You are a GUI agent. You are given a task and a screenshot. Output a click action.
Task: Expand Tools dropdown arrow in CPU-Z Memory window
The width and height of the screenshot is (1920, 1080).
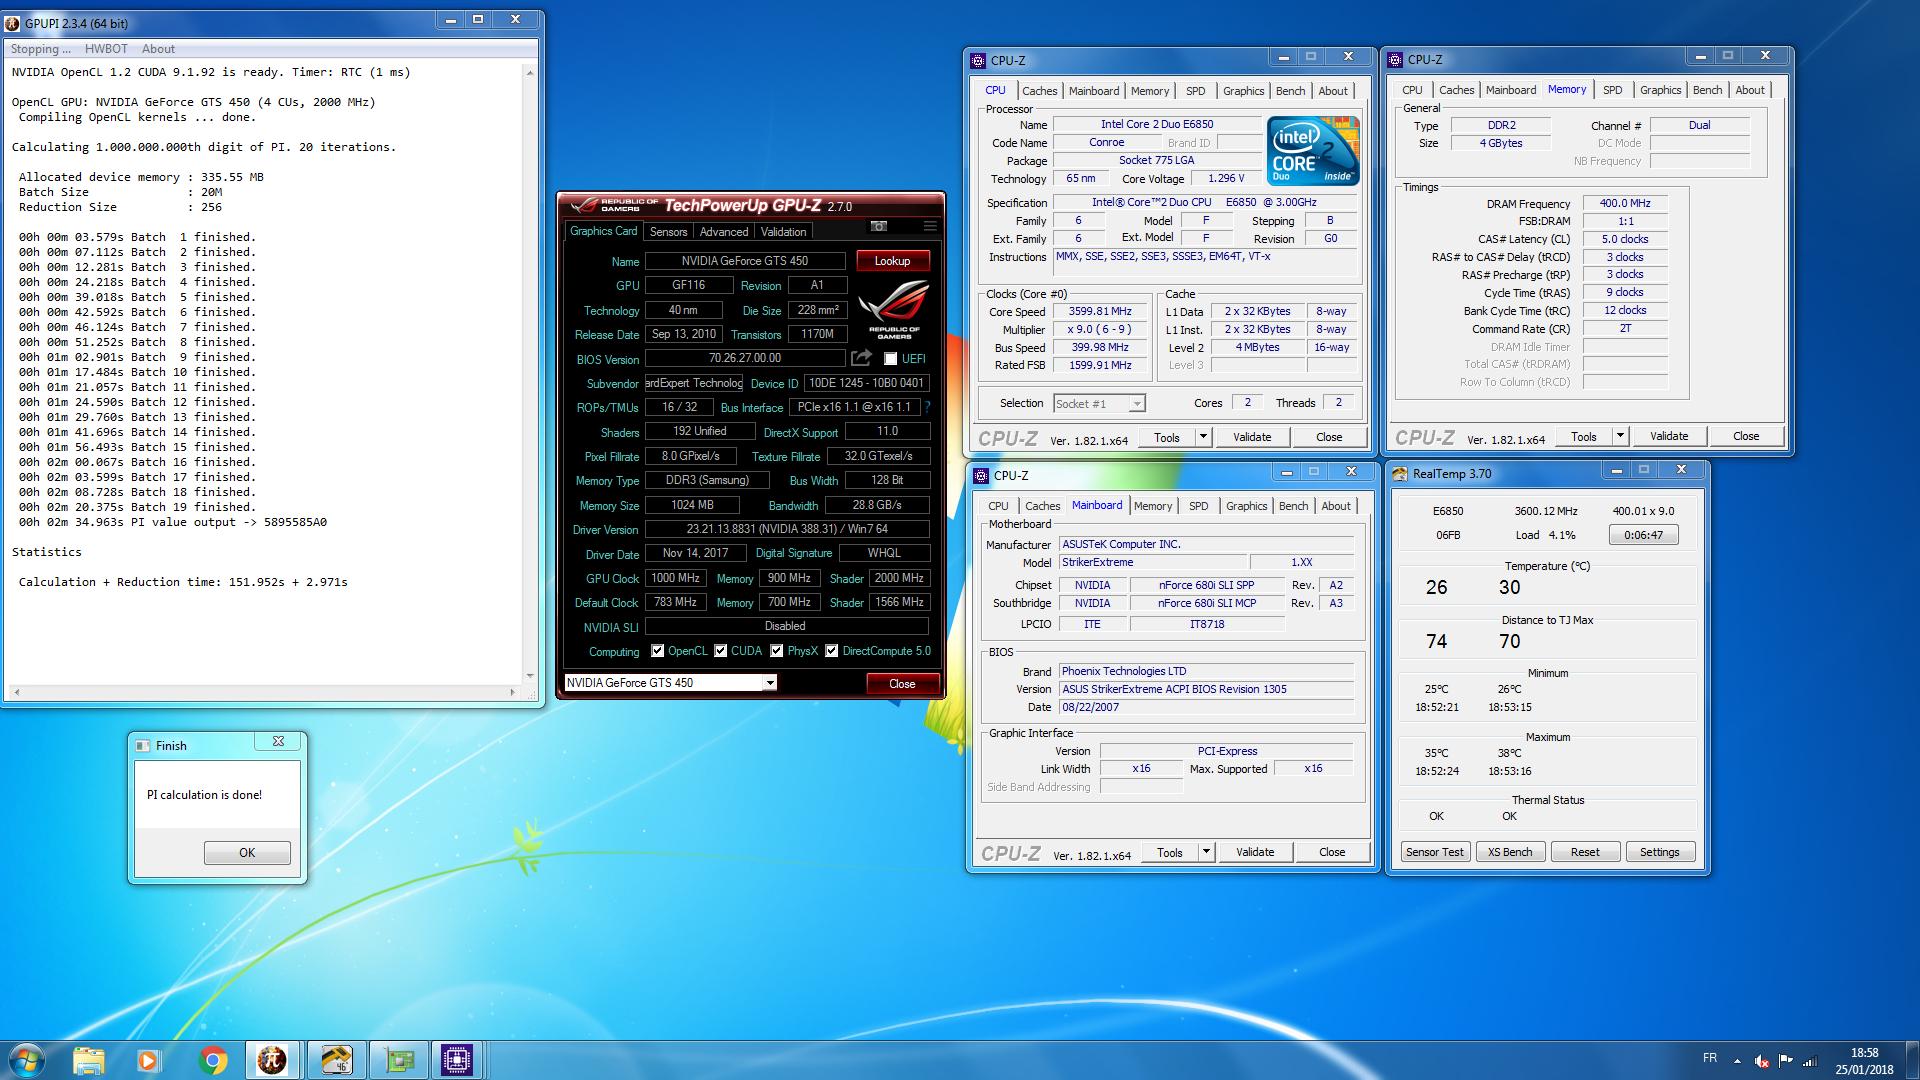pos(1620,436)
